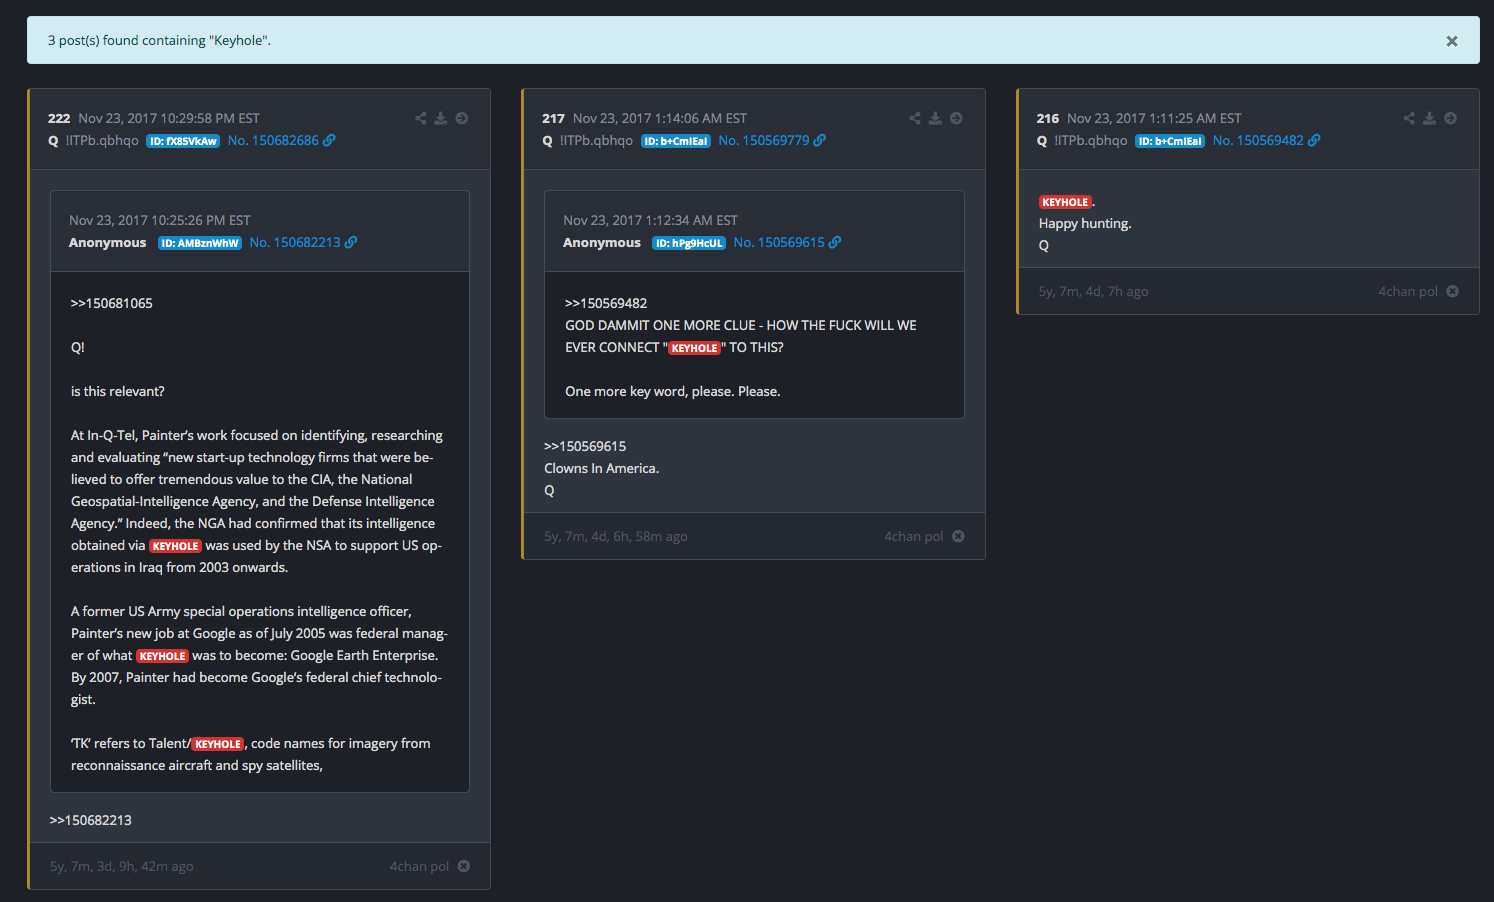Click '3 post(s) found containing "Keyhole"' message
Screen dimensions: 1494x902
[x=159, y=41]
